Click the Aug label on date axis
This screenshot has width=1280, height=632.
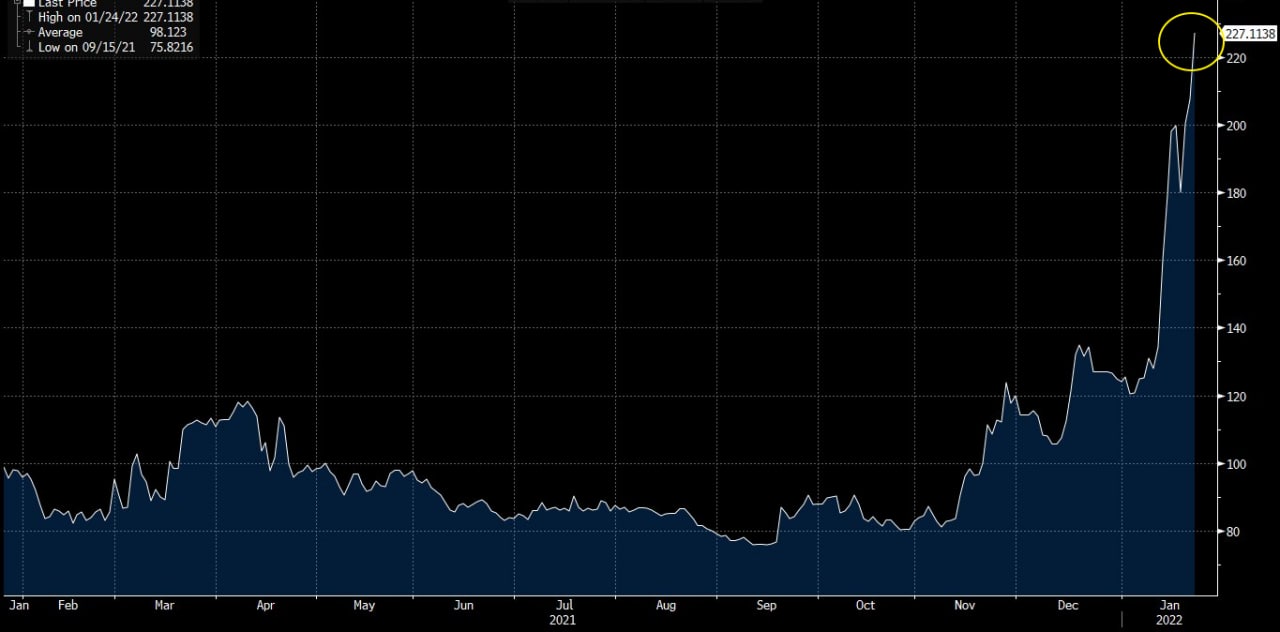(x=666, y=605)
